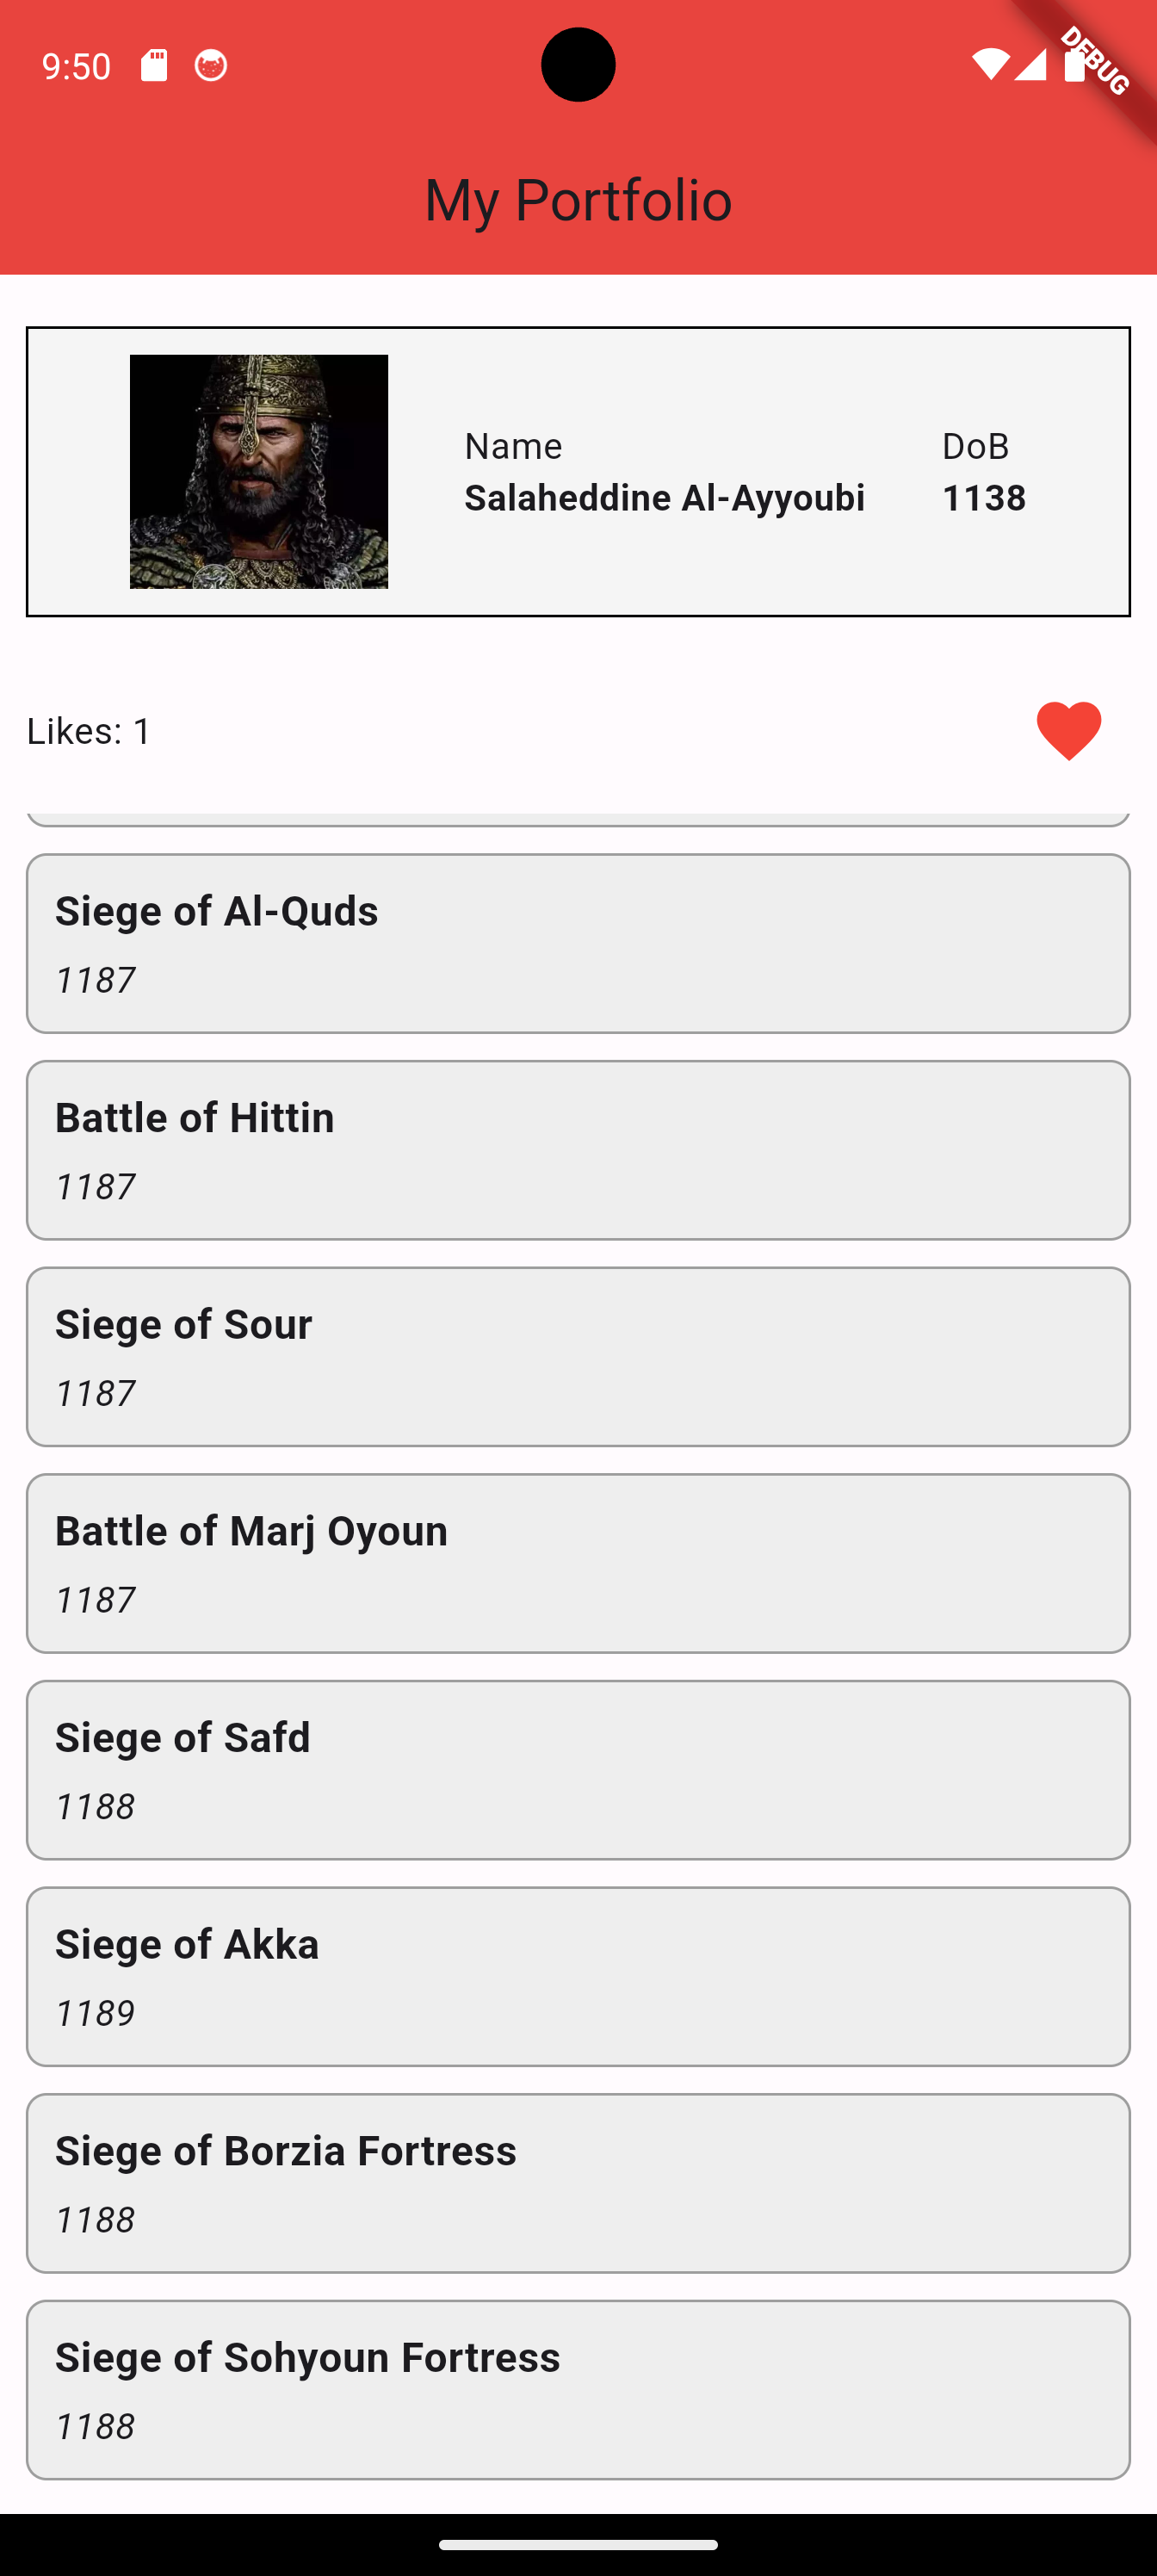Tap the clock time in status bar
The image size is (1157, 2576).
pyautogui.click(x=76, y=66)
